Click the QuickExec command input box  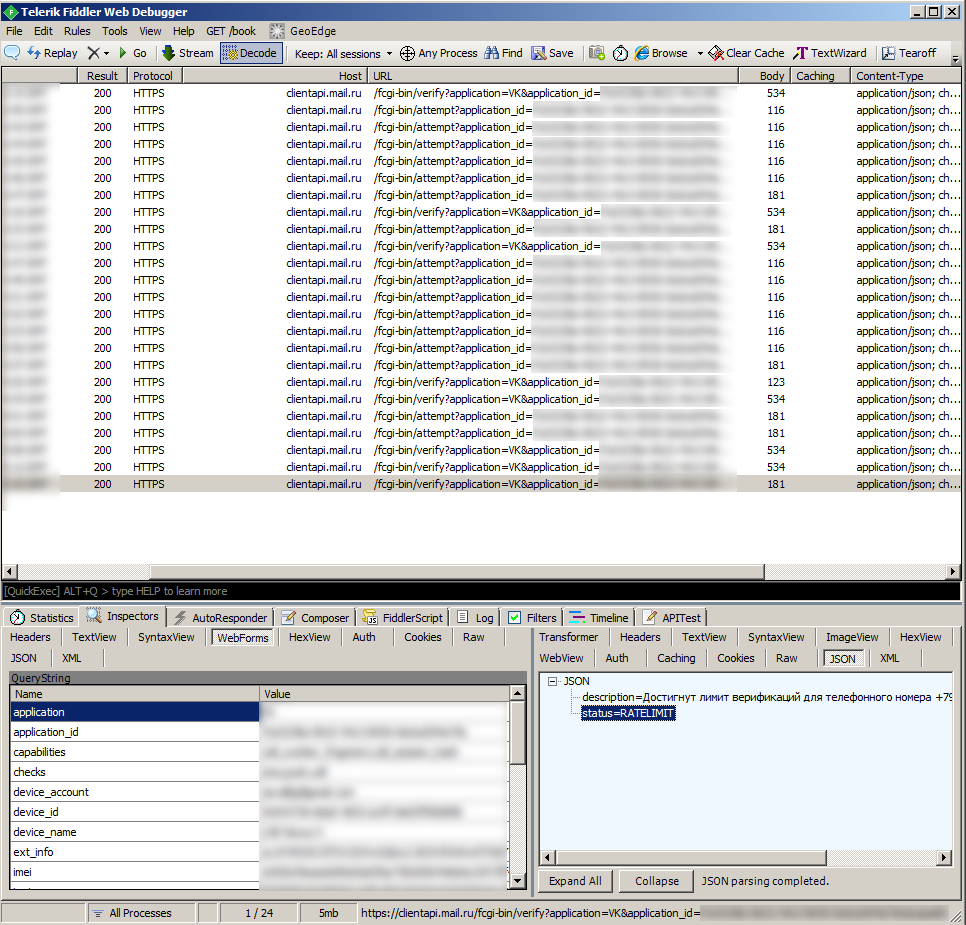[x=481, y=591]
